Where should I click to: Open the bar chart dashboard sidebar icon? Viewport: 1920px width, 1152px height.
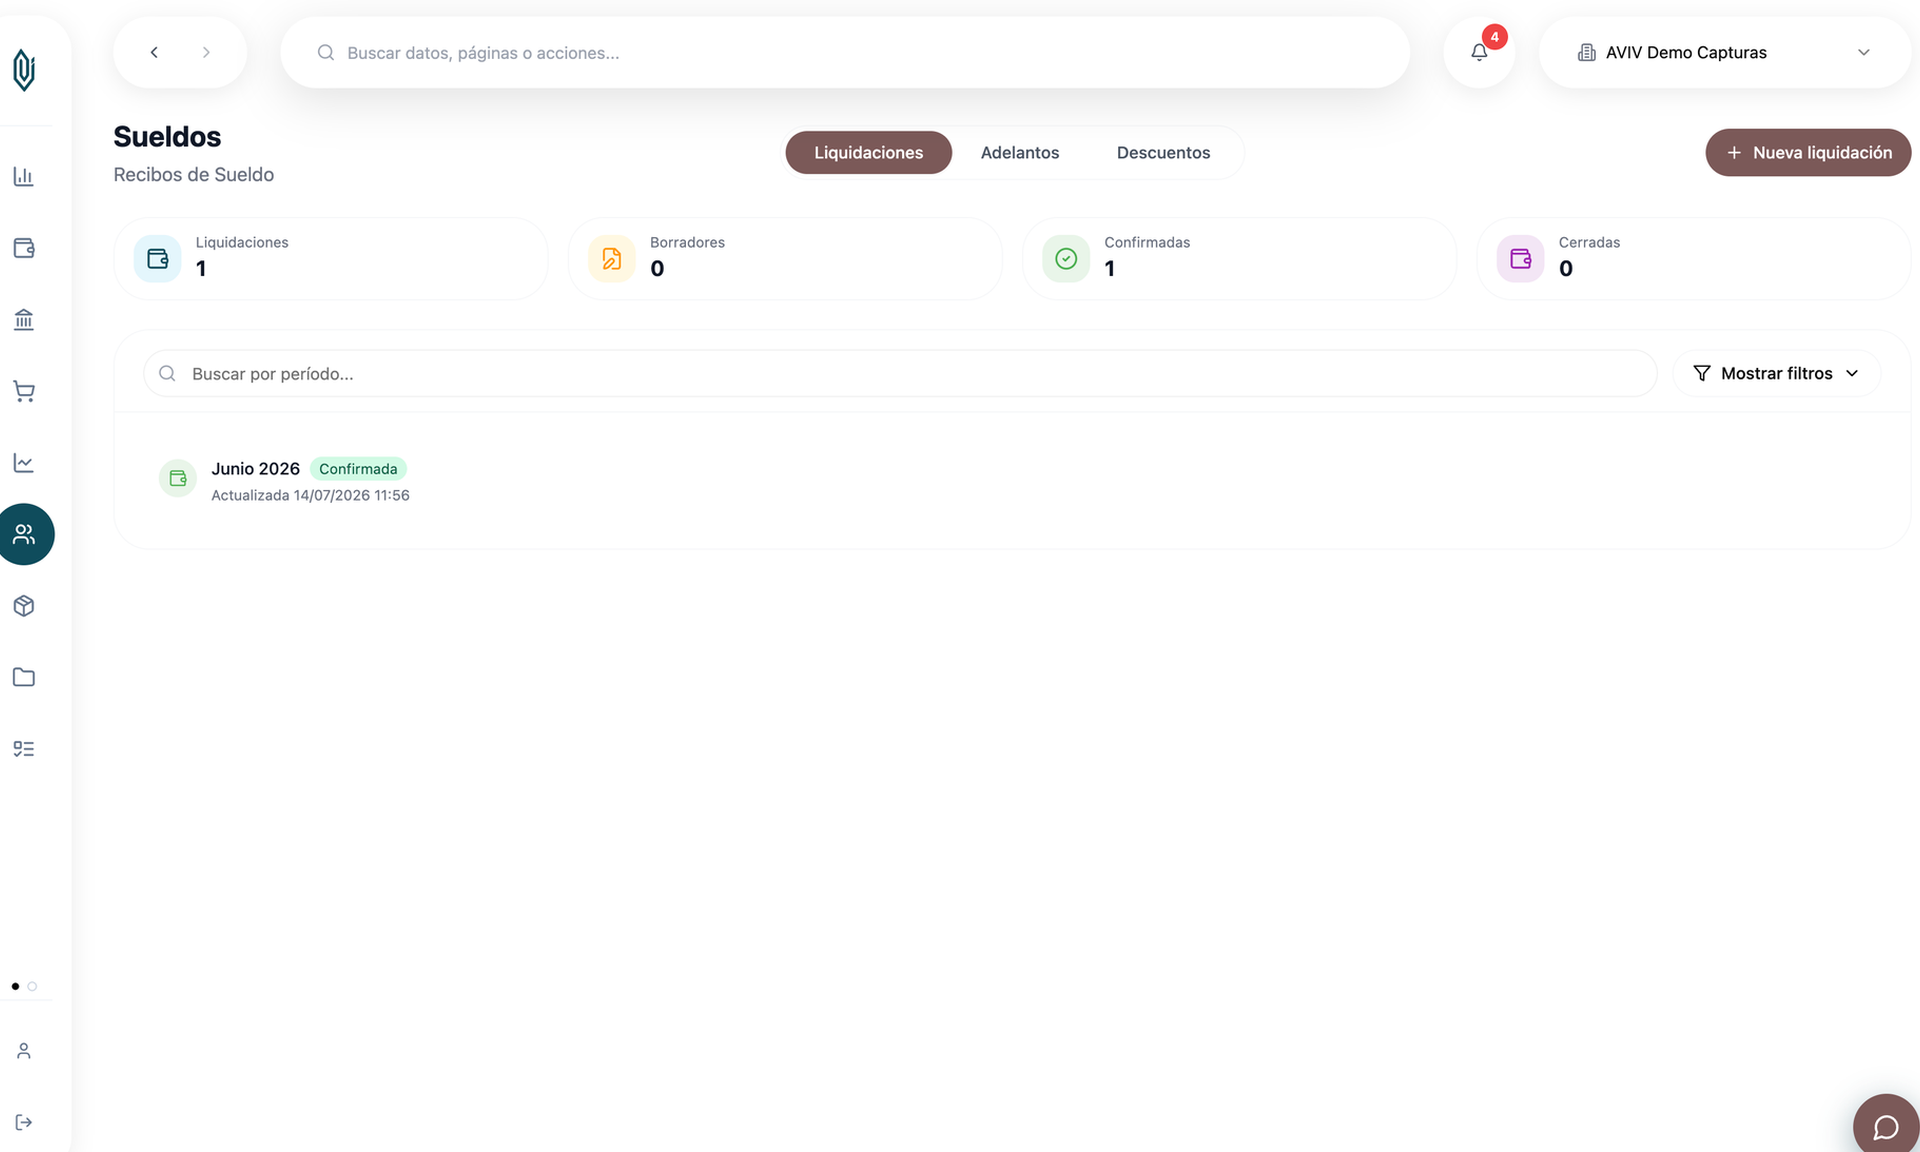click(x=24, y=177)
